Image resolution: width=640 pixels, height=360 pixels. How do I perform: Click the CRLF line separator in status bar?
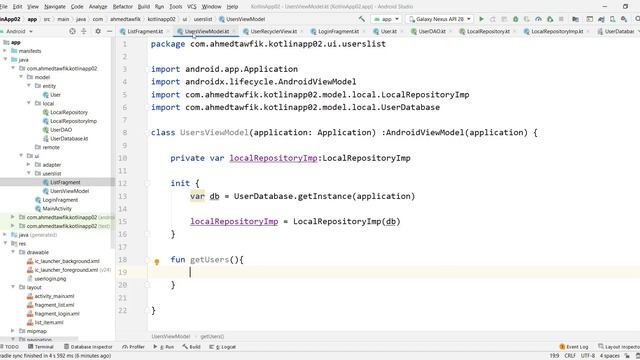point(570,356)
